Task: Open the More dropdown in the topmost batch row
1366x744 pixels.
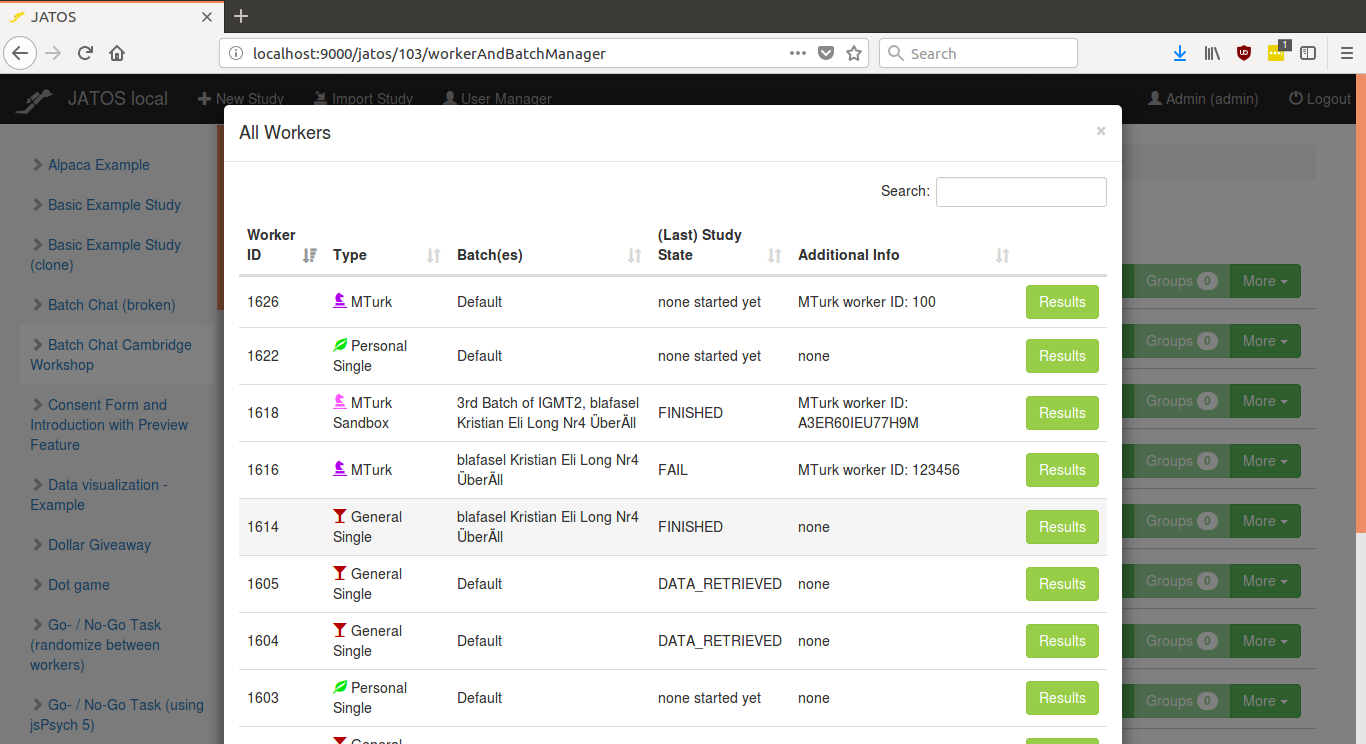Action: click(1265, 281)
